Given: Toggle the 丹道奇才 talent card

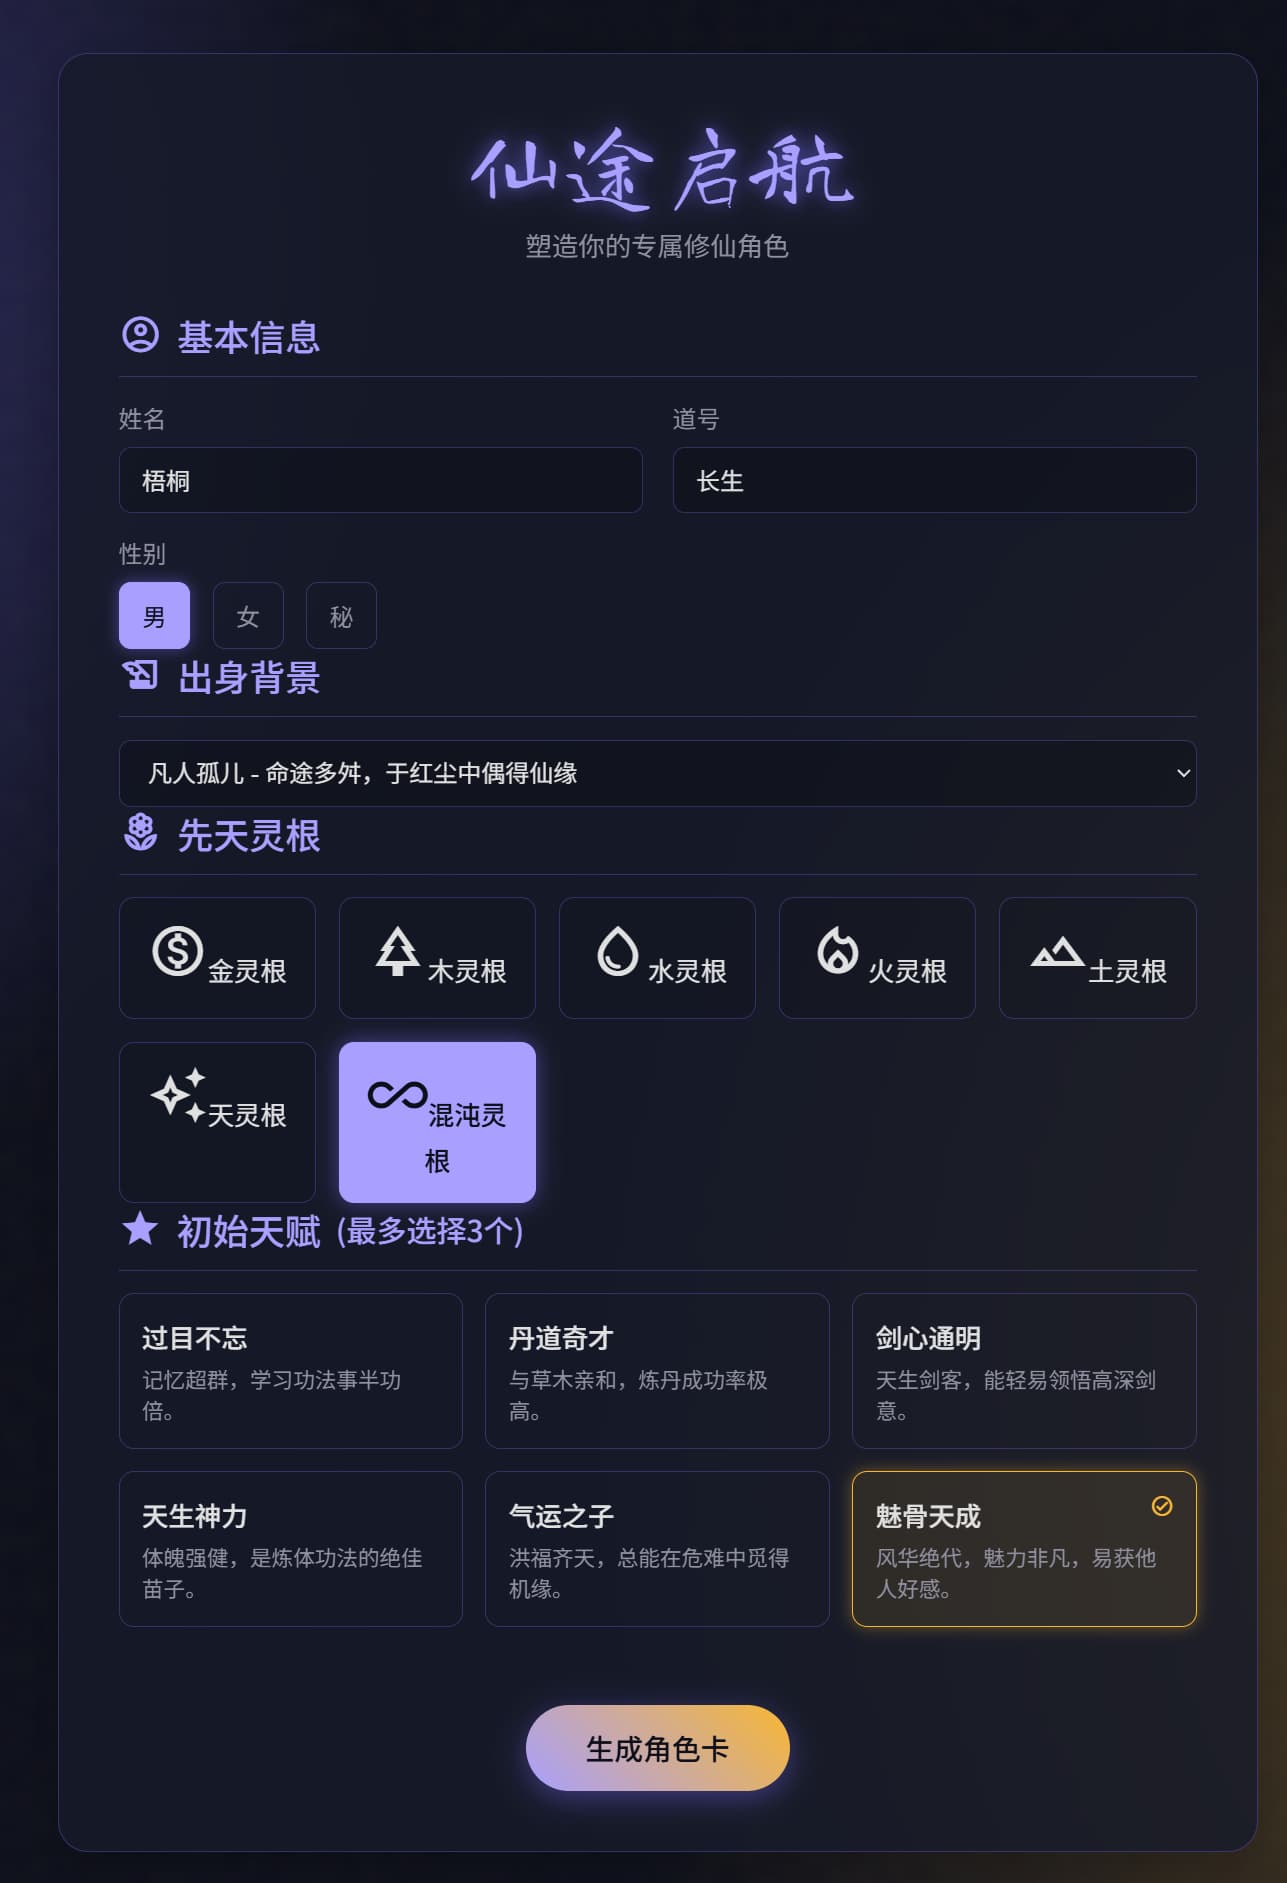Looking at the screenshot, I should 657,1371.
